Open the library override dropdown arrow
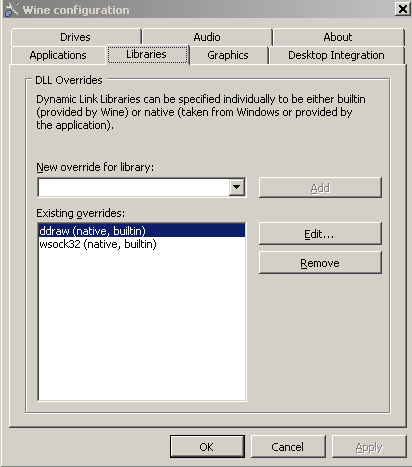The image size is (412, 467). tap(237, 187)
